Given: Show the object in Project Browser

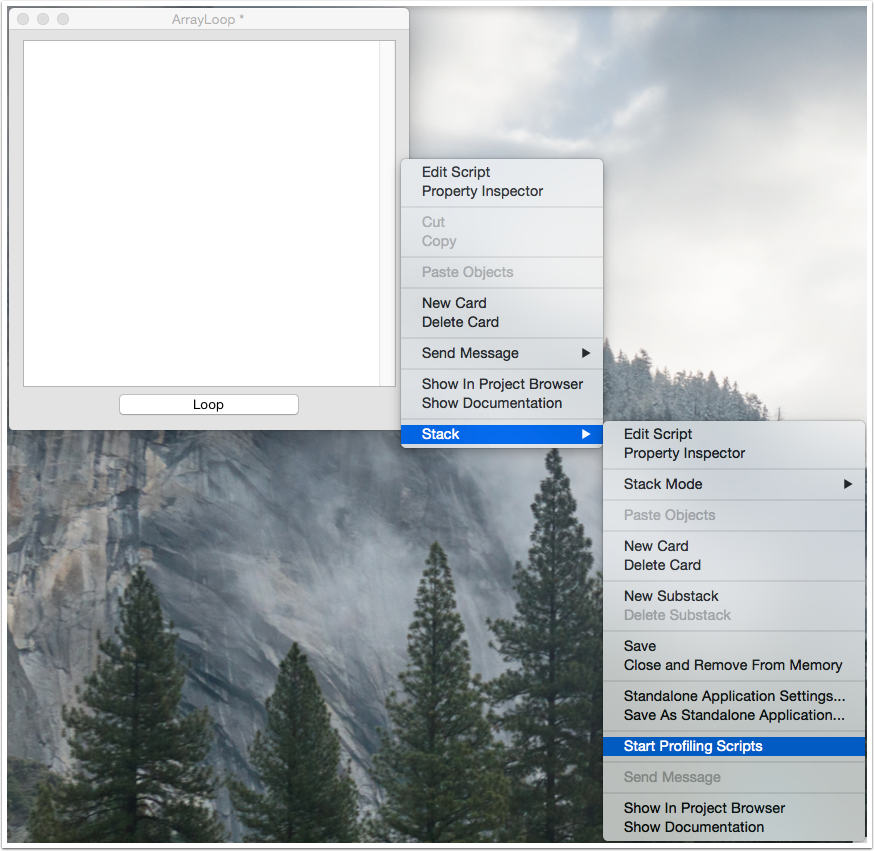Looking at the screenshot, I should 502,384.
